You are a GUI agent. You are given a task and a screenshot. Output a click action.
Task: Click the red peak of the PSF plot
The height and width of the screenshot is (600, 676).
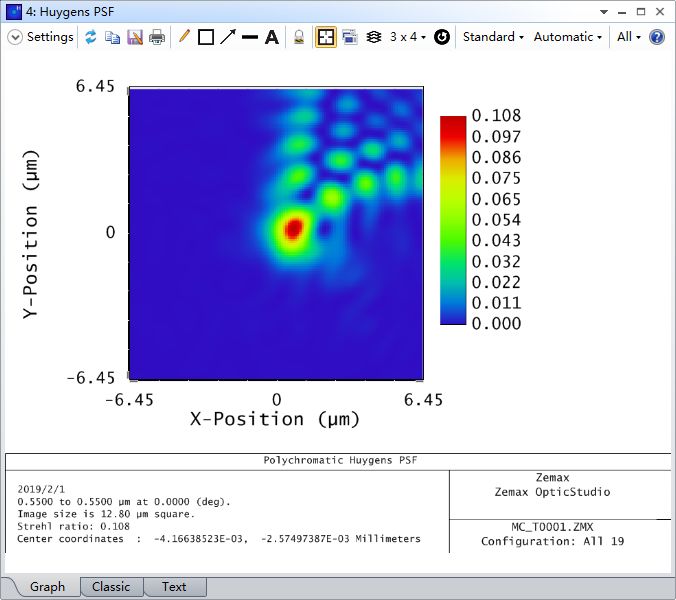click(293, 229)
